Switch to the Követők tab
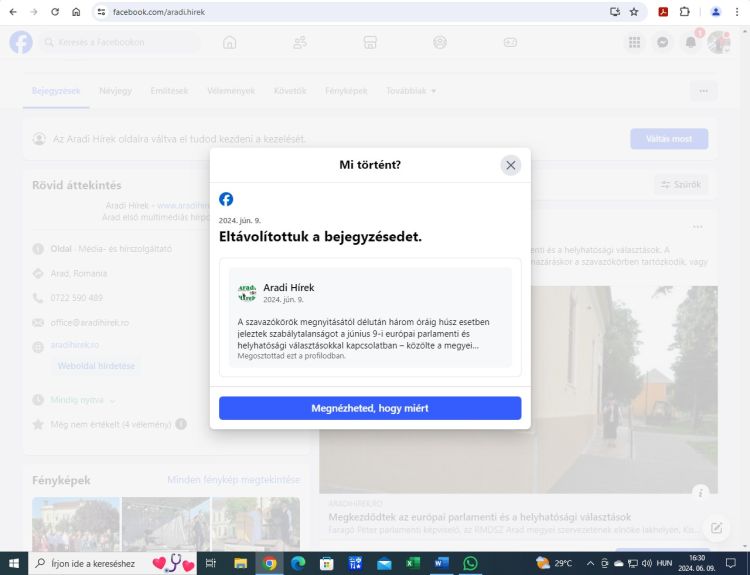 click(290, 91)
